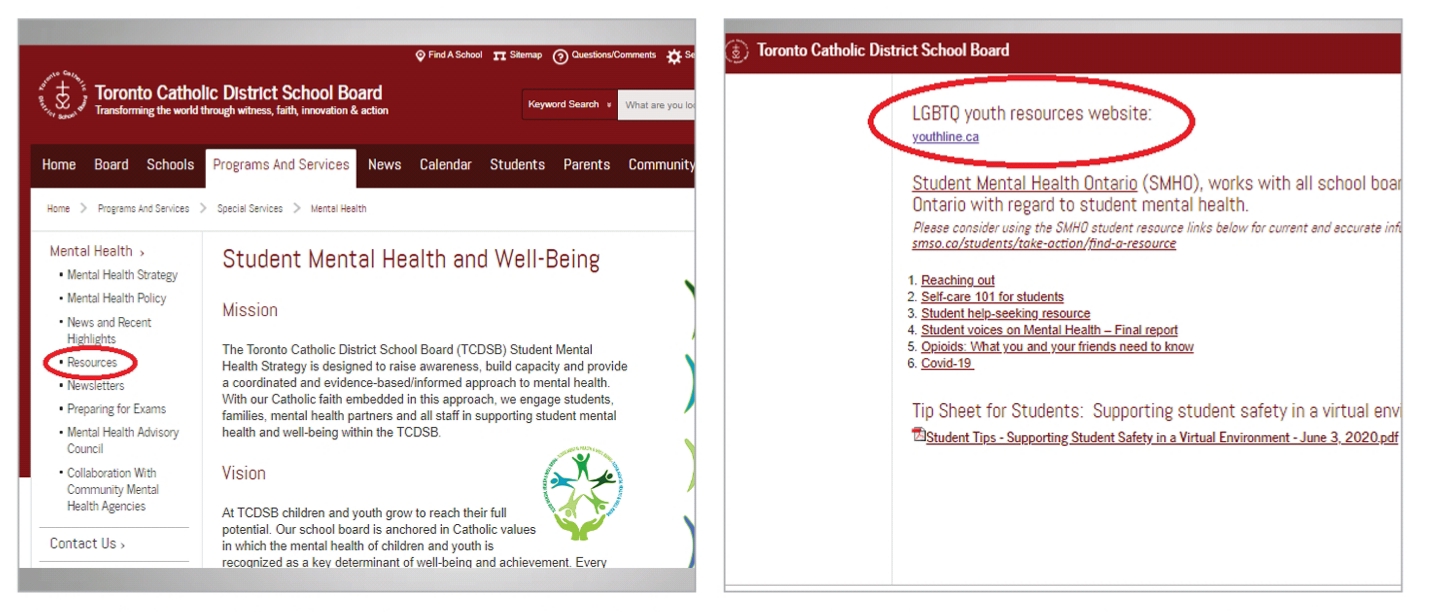Open the Community menu item
The image size is (1432, 612).
click(661, 165)
